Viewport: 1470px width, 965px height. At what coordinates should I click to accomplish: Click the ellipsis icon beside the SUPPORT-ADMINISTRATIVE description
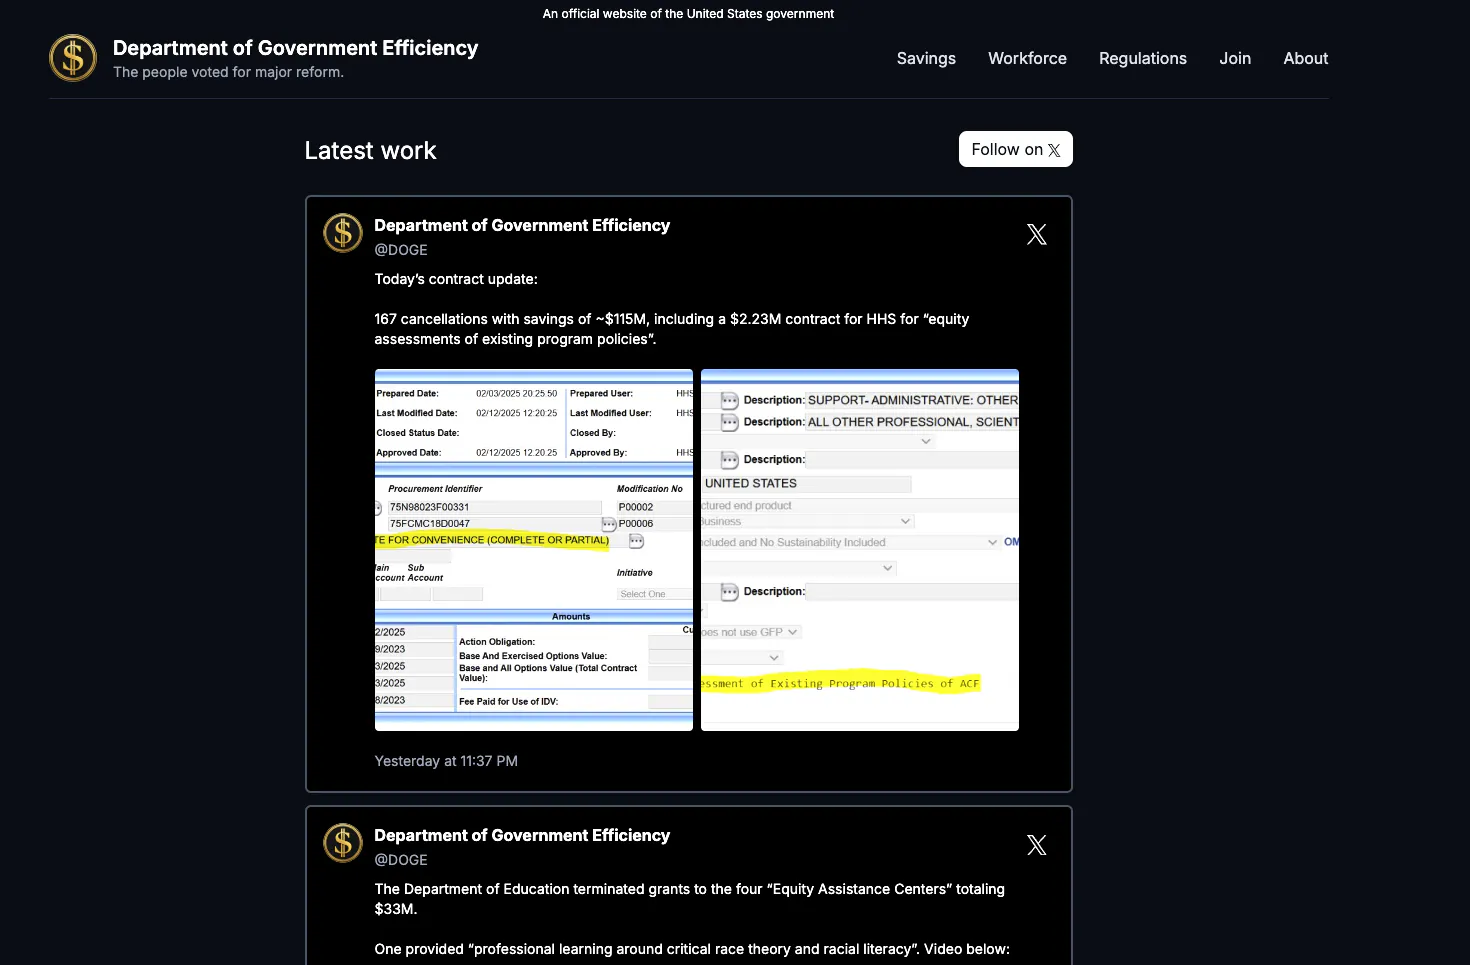729,400
